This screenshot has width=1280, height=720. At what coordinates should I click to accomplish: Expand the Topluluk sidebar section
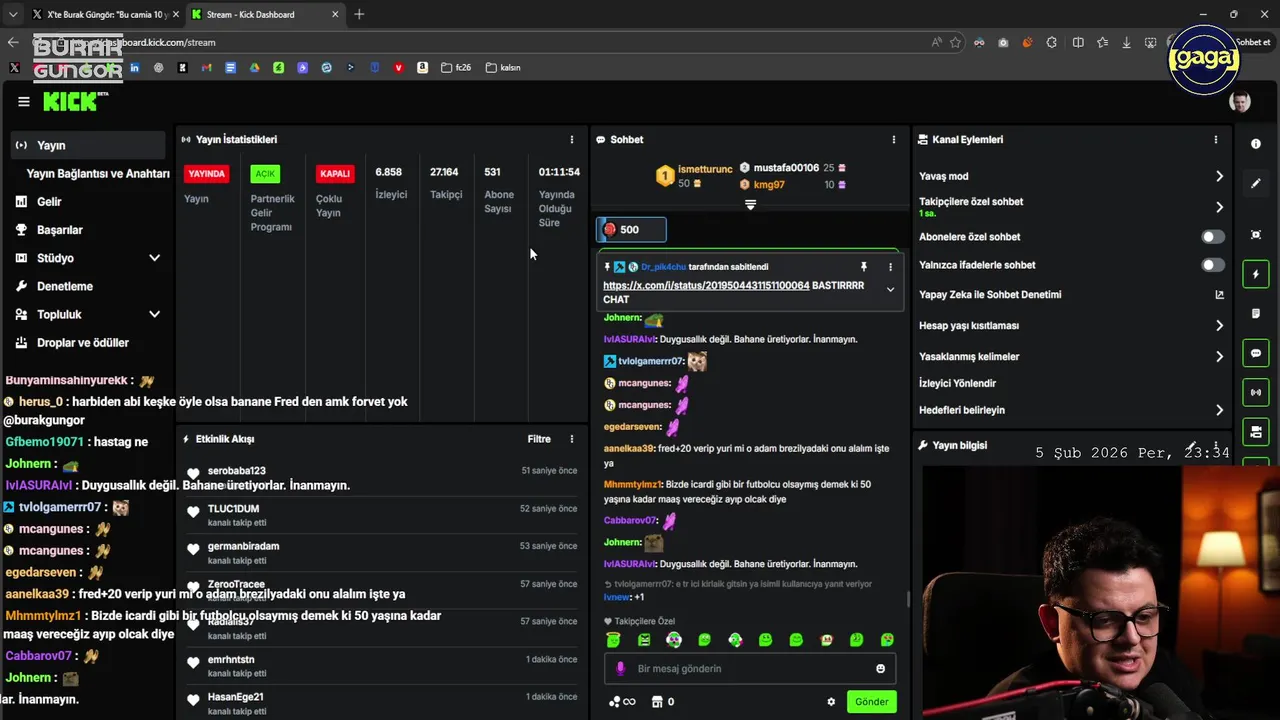tap(154, 314)
